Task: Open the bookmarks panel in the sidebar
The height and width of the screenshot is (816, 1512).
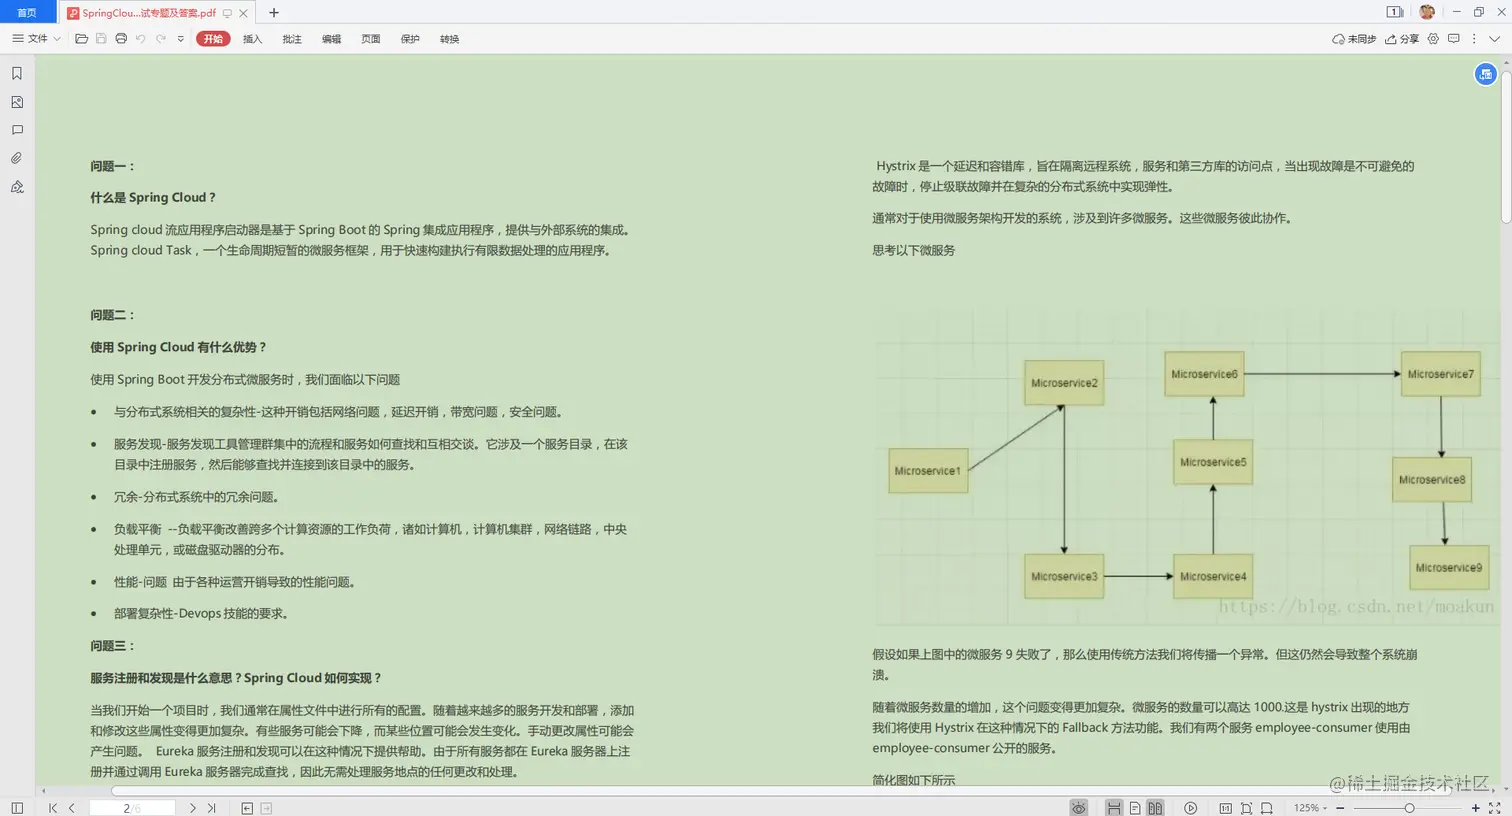Action: pos(16,73)
